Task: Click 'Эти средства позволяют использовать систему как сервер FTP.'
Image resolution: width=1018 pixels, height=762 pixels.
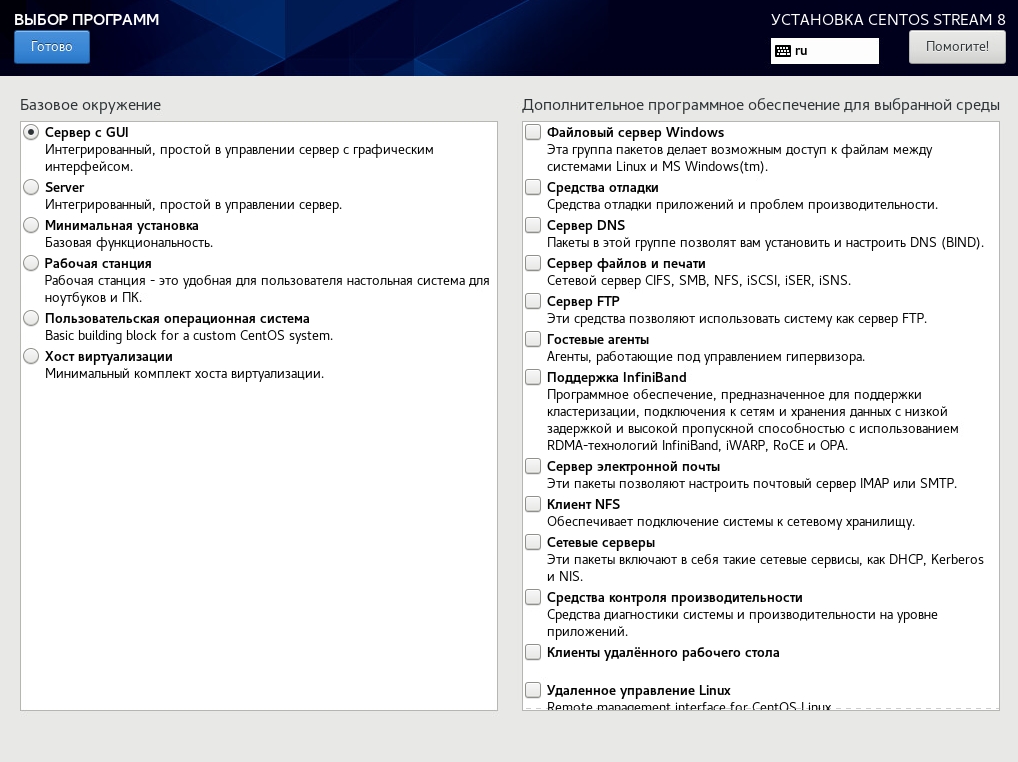Action: click(x=737, y=319)
